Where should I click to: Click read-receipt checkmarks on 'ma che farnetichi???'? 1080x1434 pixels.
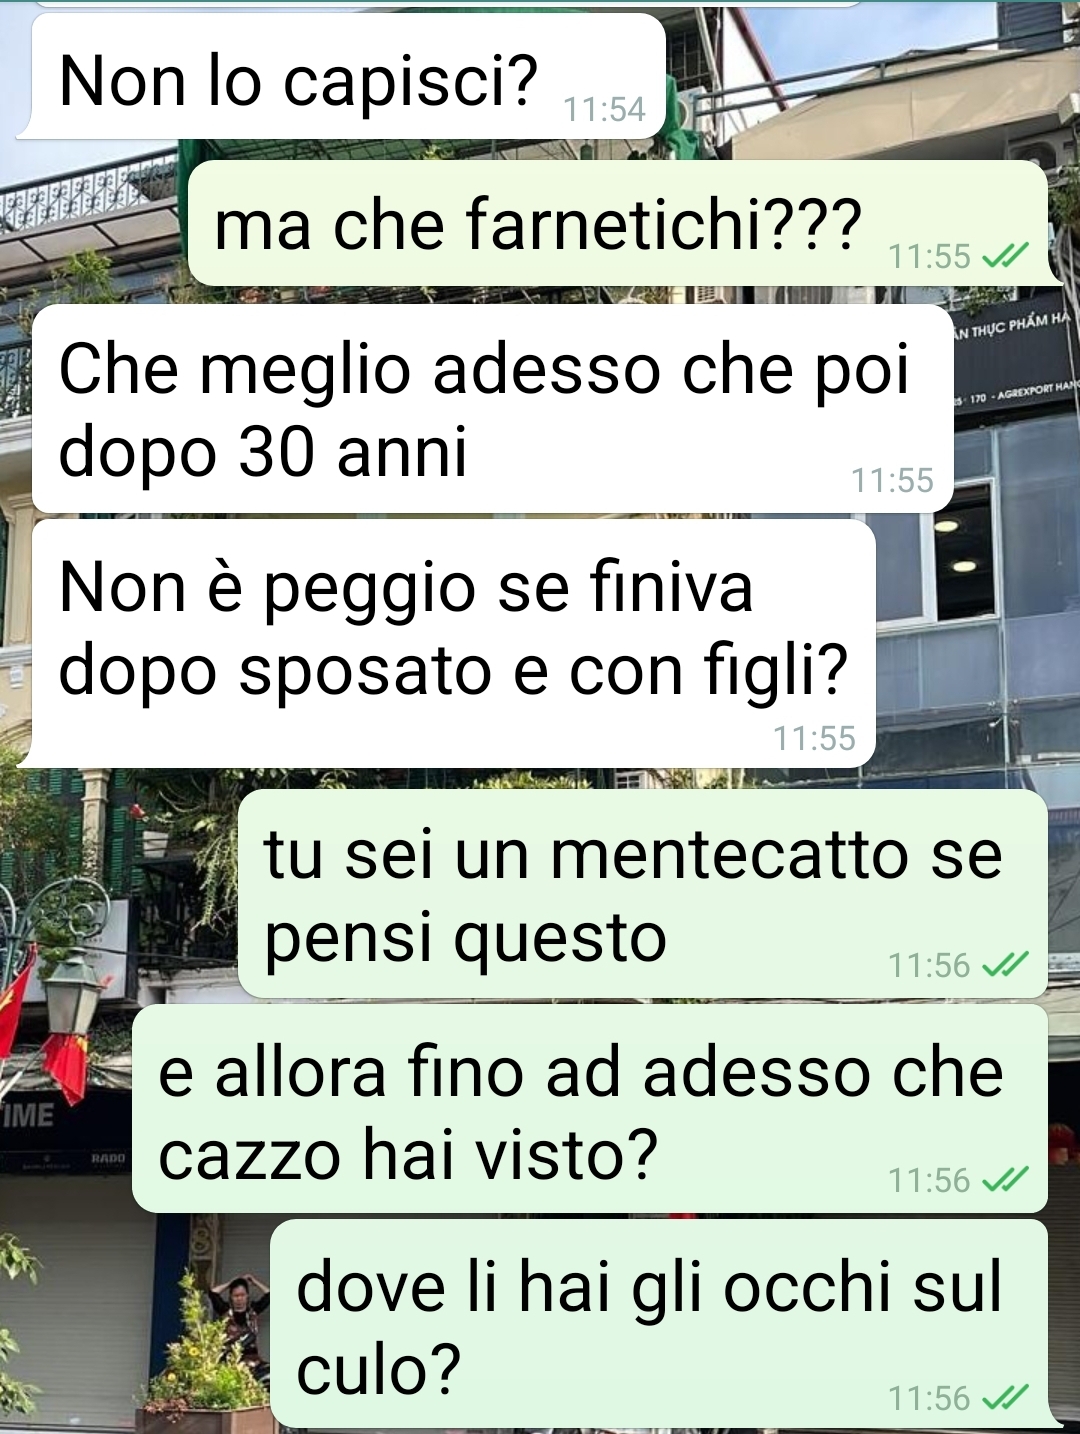click(x=1005, y=257)
